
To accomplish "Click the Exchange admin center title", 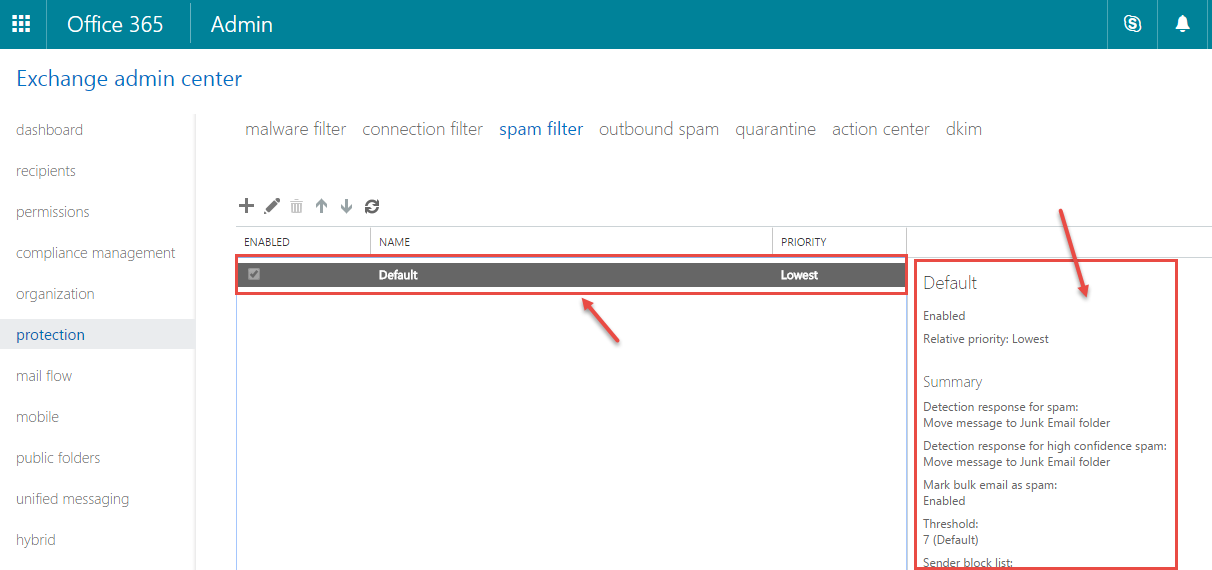I will (x=129, y=78).
